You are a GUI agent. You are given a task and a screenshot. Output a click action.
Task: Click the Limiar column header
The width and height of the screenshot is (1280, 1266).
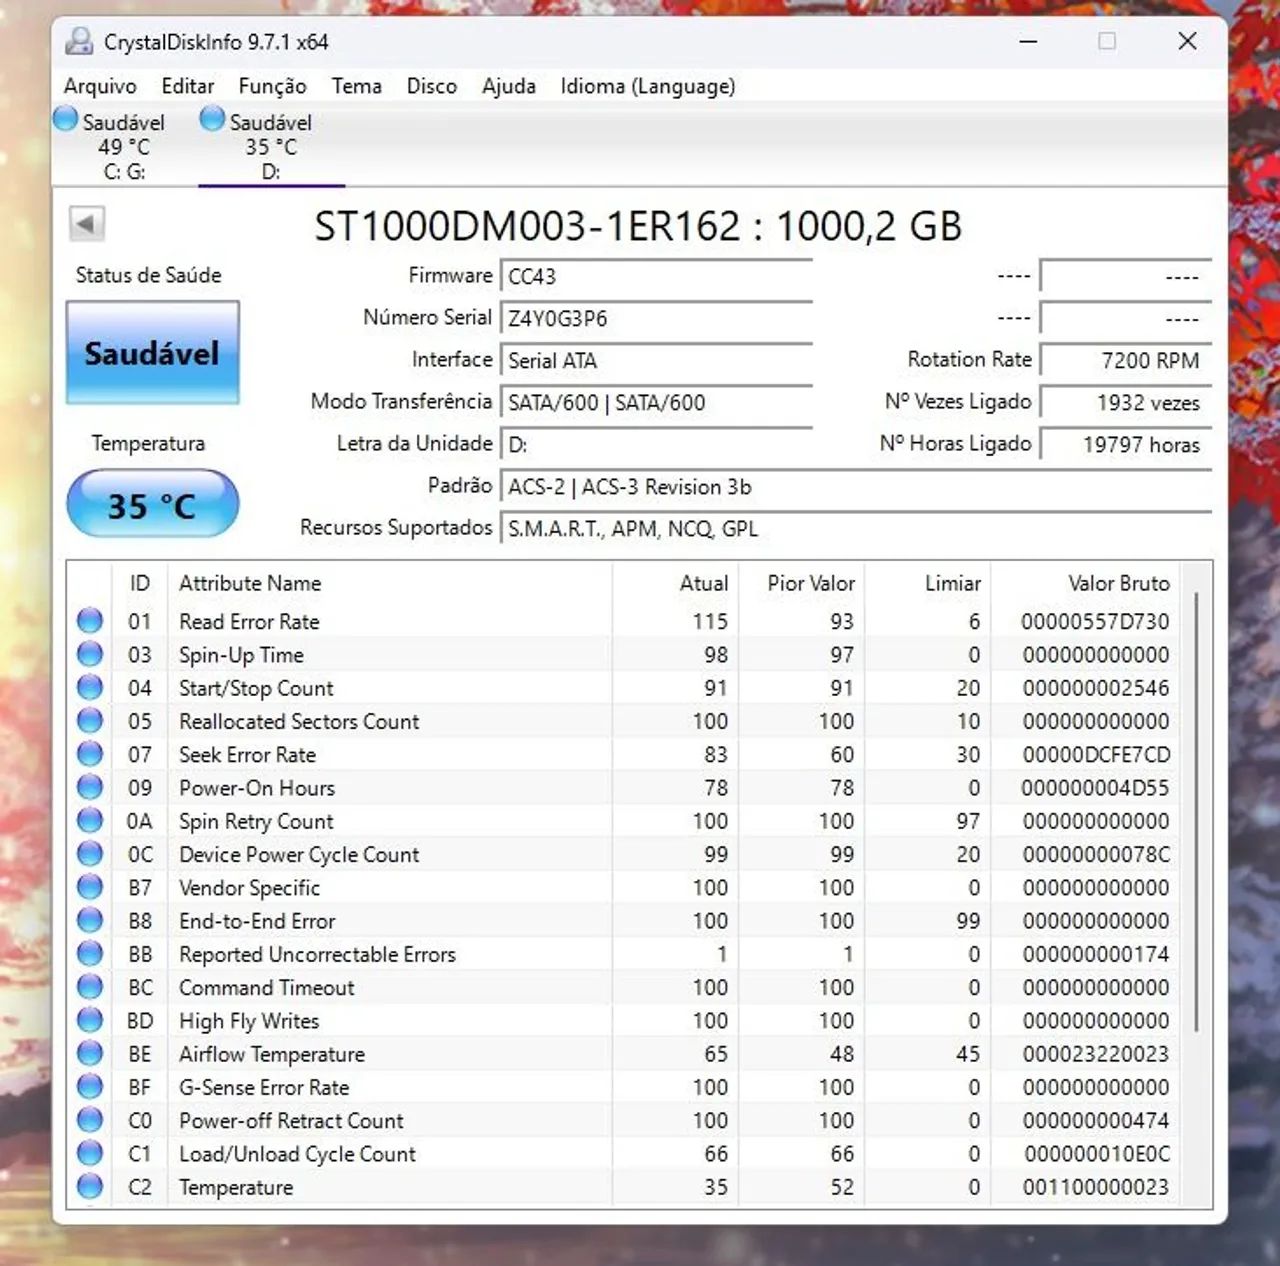(x=927, y=583)
